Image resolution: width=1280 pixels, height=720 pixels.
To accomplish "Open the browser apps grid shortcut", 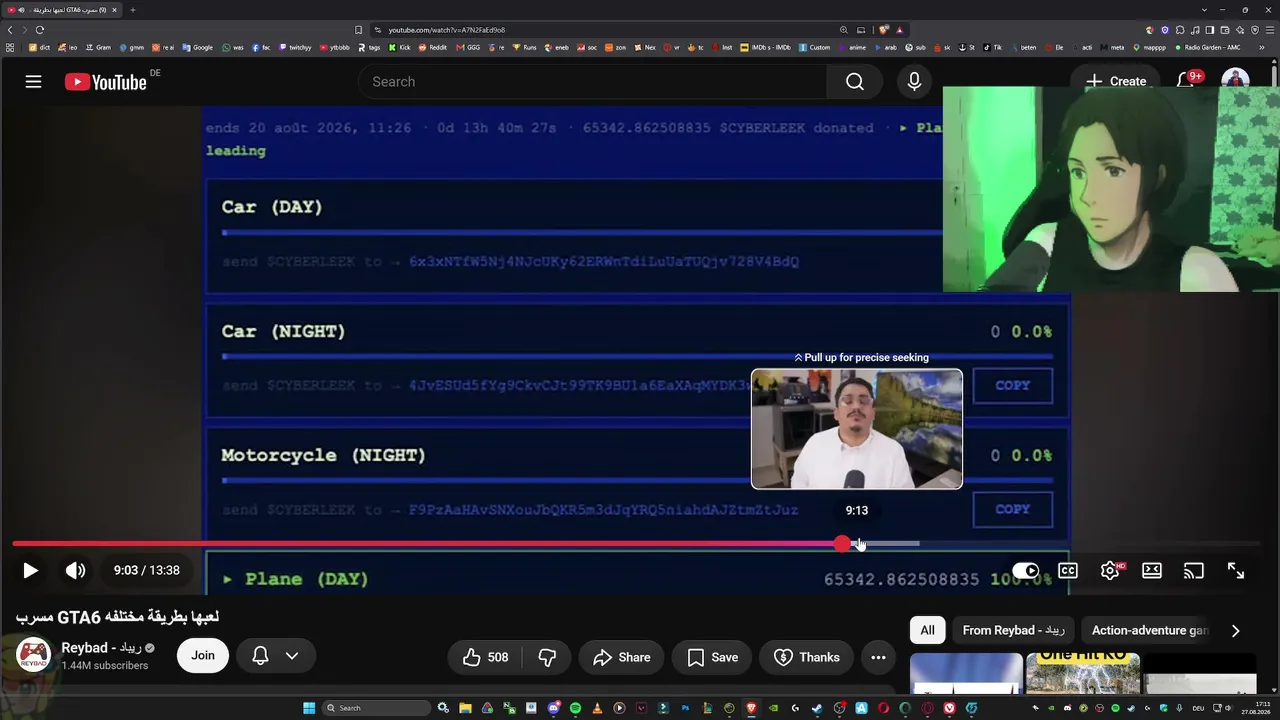I will [x=10, y=47].
